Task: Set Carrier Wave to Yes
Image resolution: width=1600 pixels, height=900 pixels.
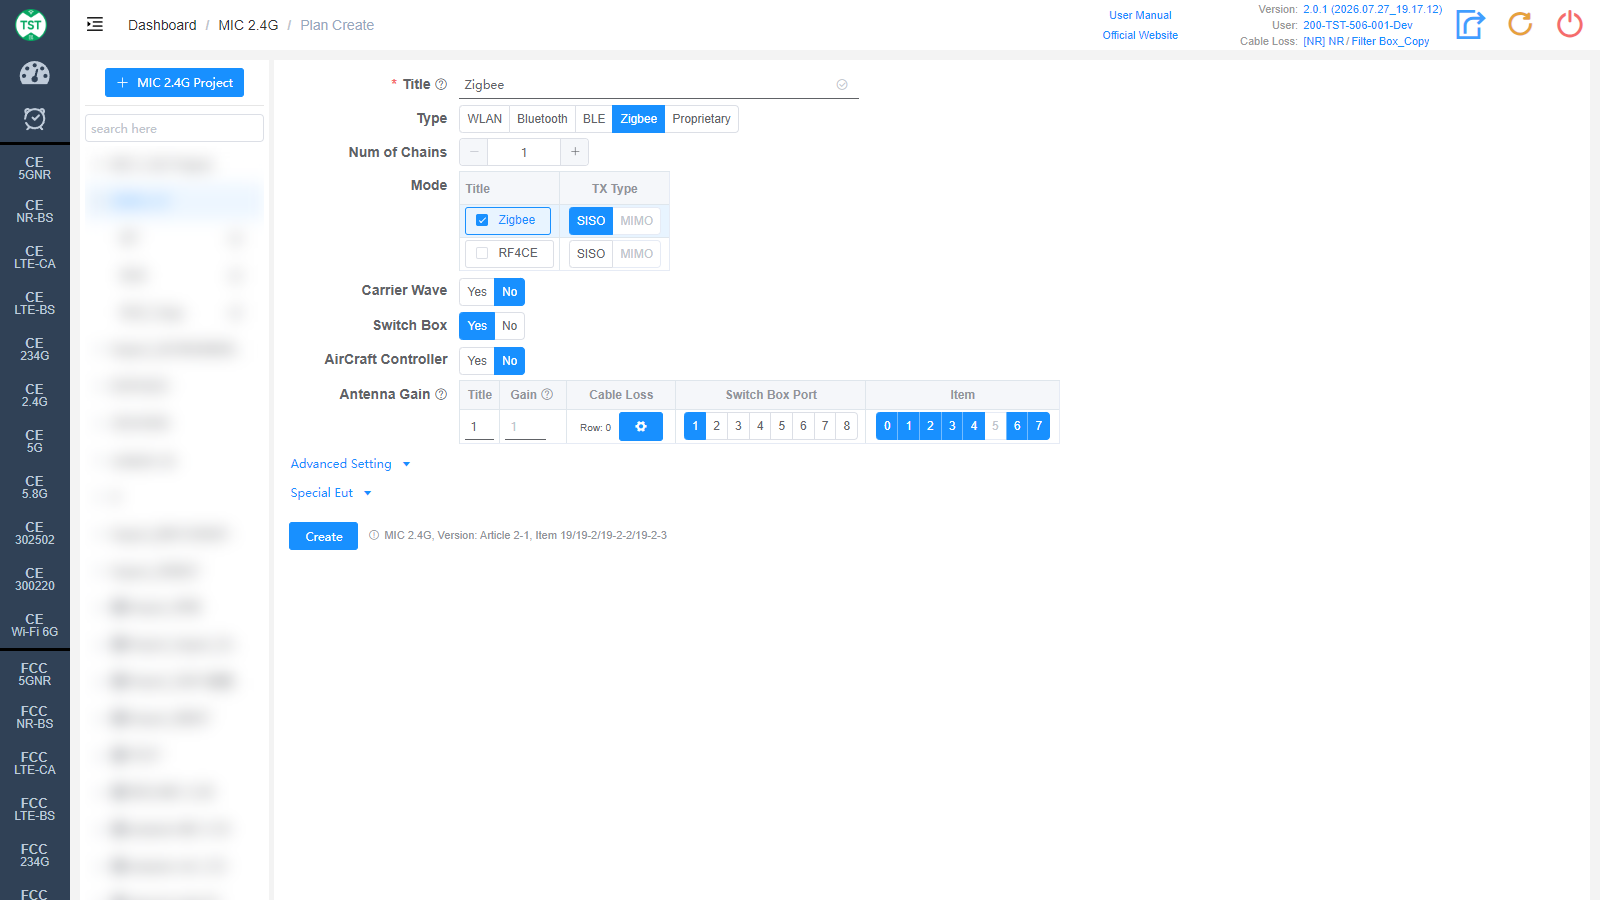Action: (x=477, y=292)
